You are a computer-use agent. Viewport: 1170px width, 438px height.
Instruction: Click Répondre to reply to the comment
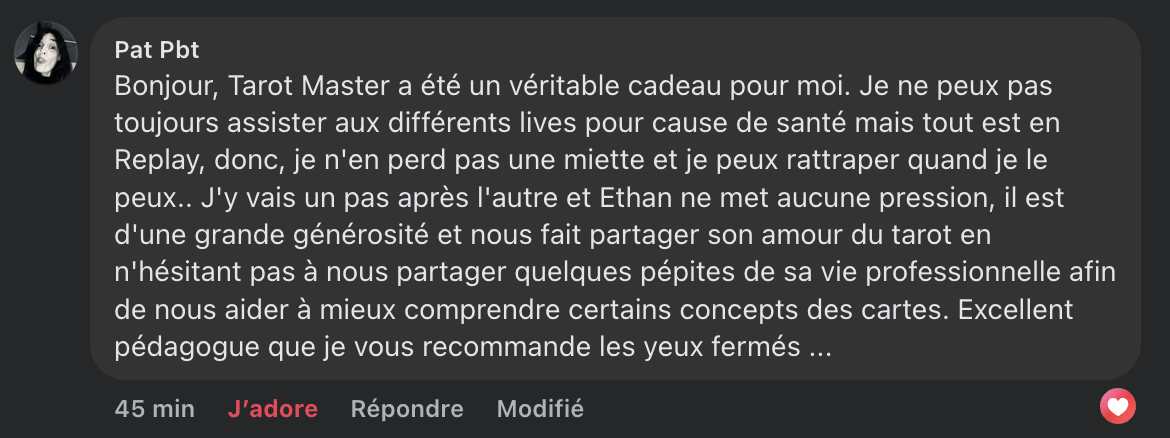(x=407, y=408)
